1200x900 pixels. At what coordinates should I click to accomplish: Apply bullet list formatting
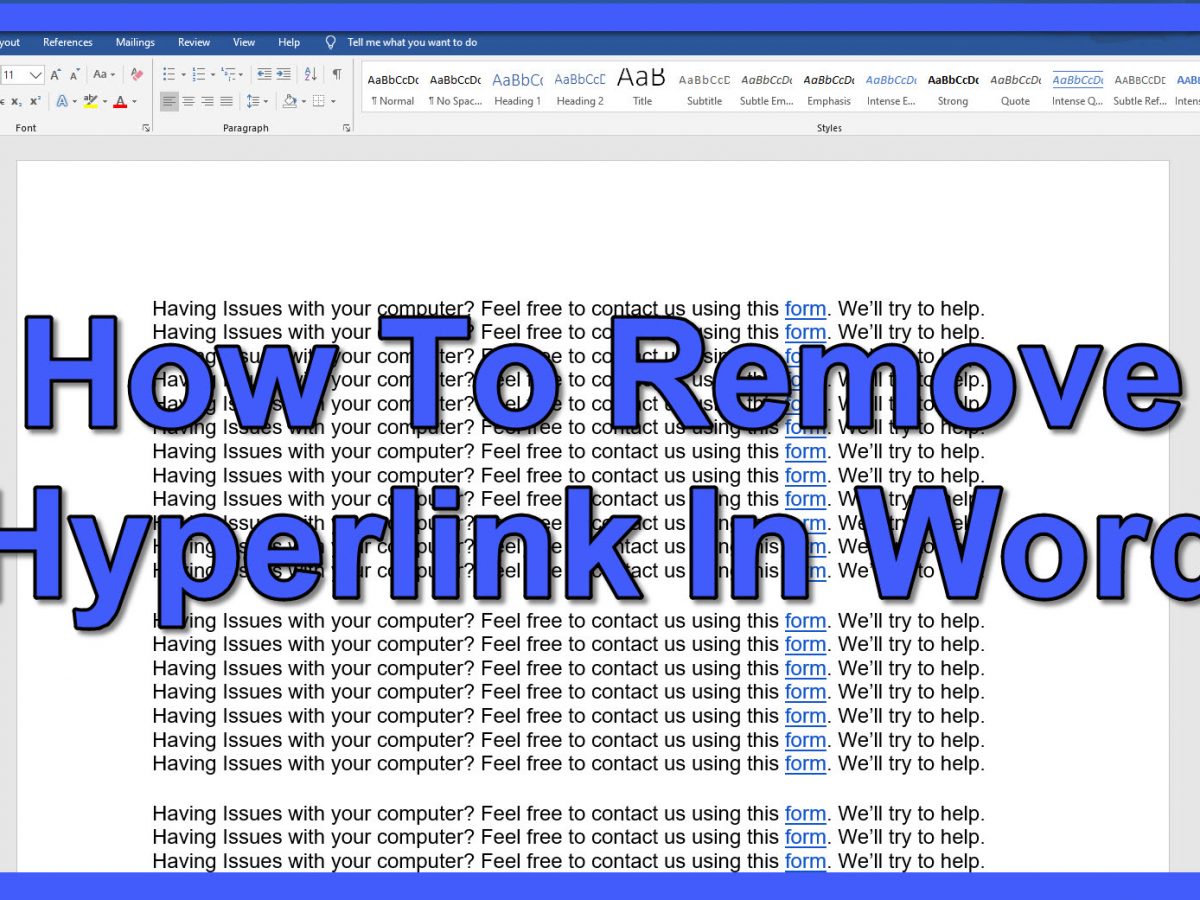(x=169, y=74)
